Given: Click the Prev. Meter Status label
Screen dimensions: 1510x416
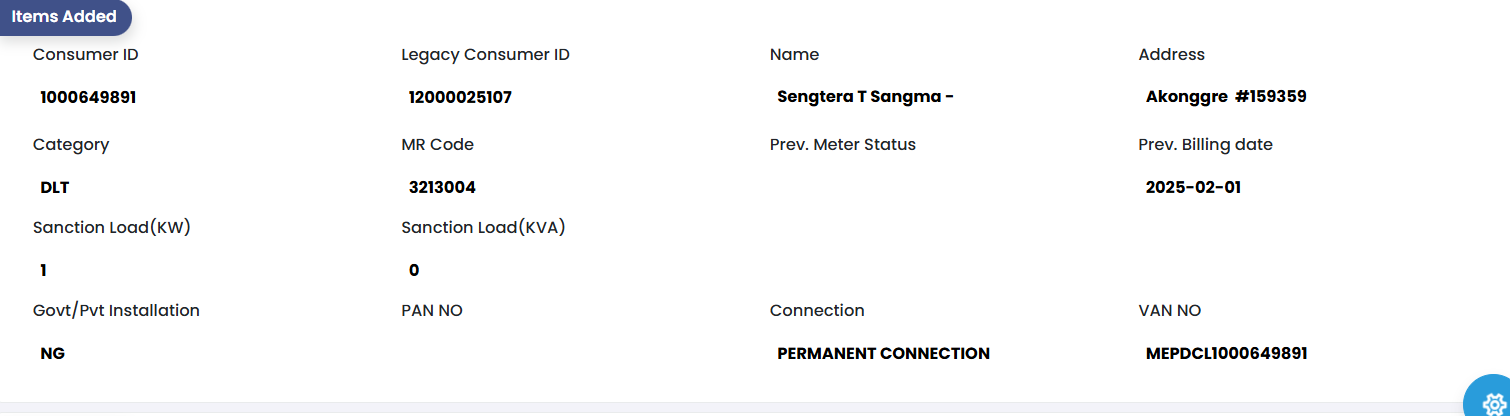Looking at the screenshot, I should (842, 145).
